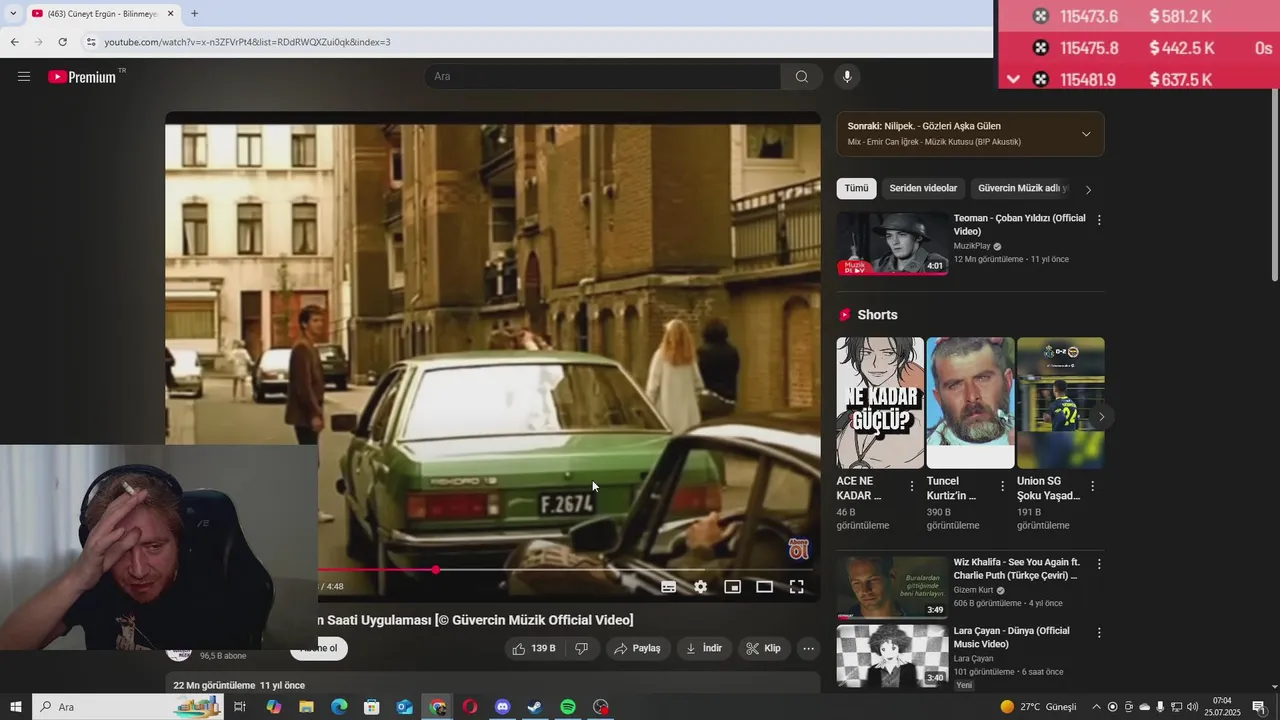Screen dimensions: 1280x720
Task: Open Microsoft Store from the taskbar
Action: coord(372,707)
